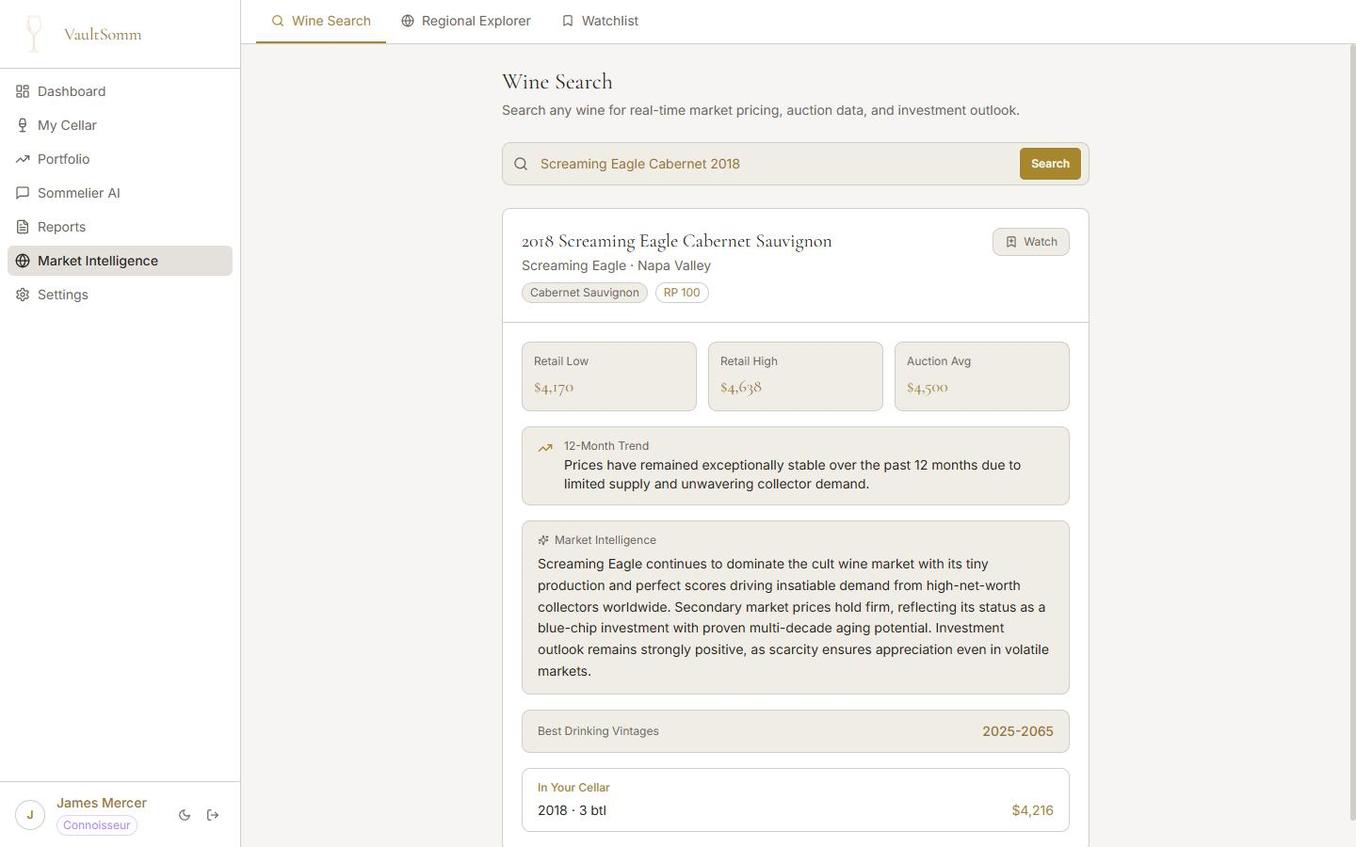This screenshot has width=1356, height=847.
Task: Click the Settings gear icon
Action: coord(22,295)
